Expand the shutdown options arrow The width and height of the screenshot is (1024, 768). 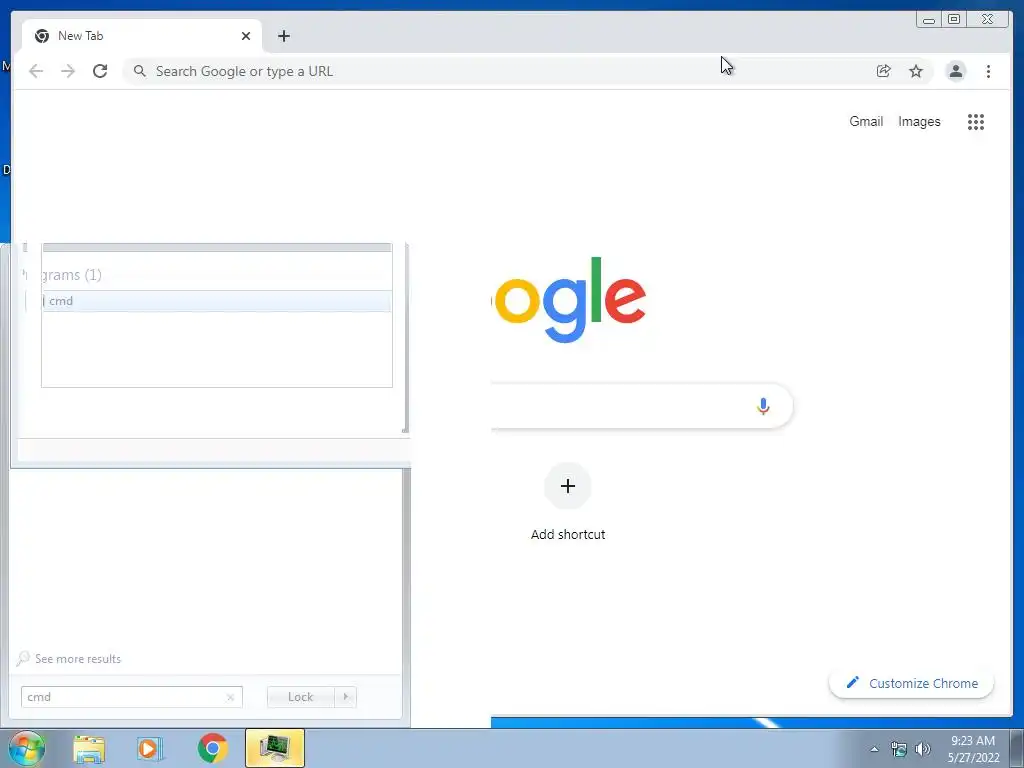345,697
